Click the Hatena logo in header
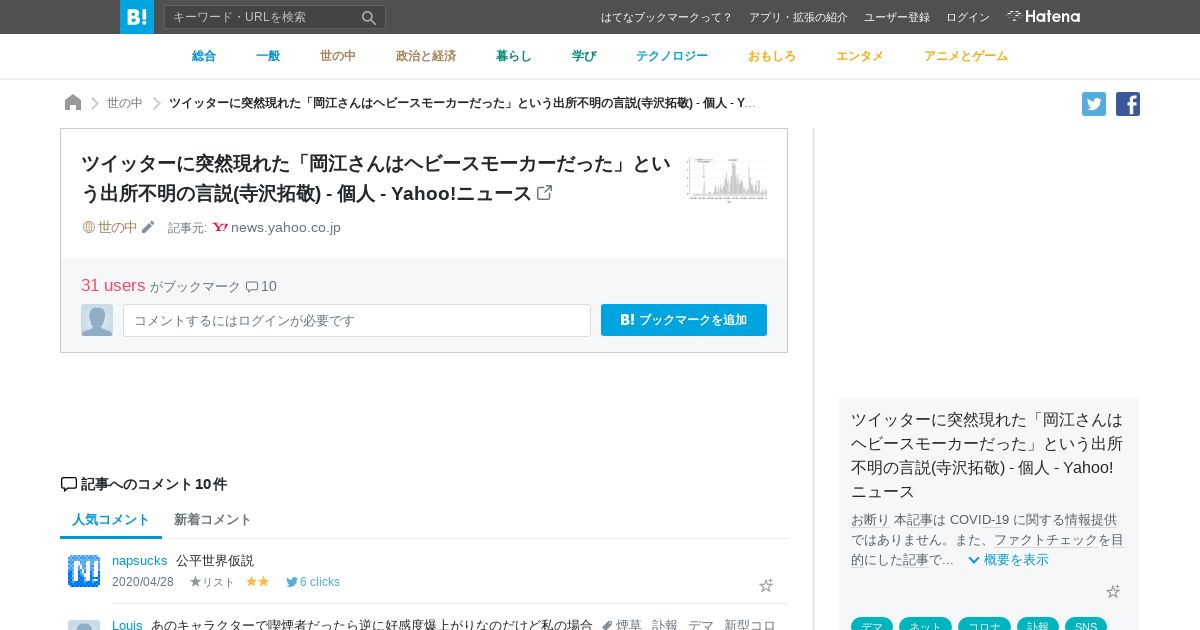The height and width of the screenshot is (630, 1200). coord(1043,17)
